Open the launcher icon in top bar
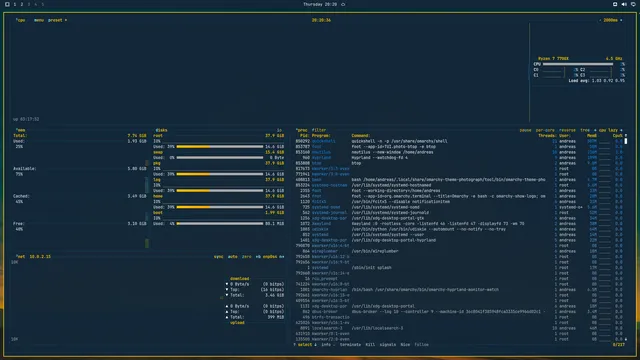Image resolution: width=640 pixels, height=360 pixels. point(7,4)
